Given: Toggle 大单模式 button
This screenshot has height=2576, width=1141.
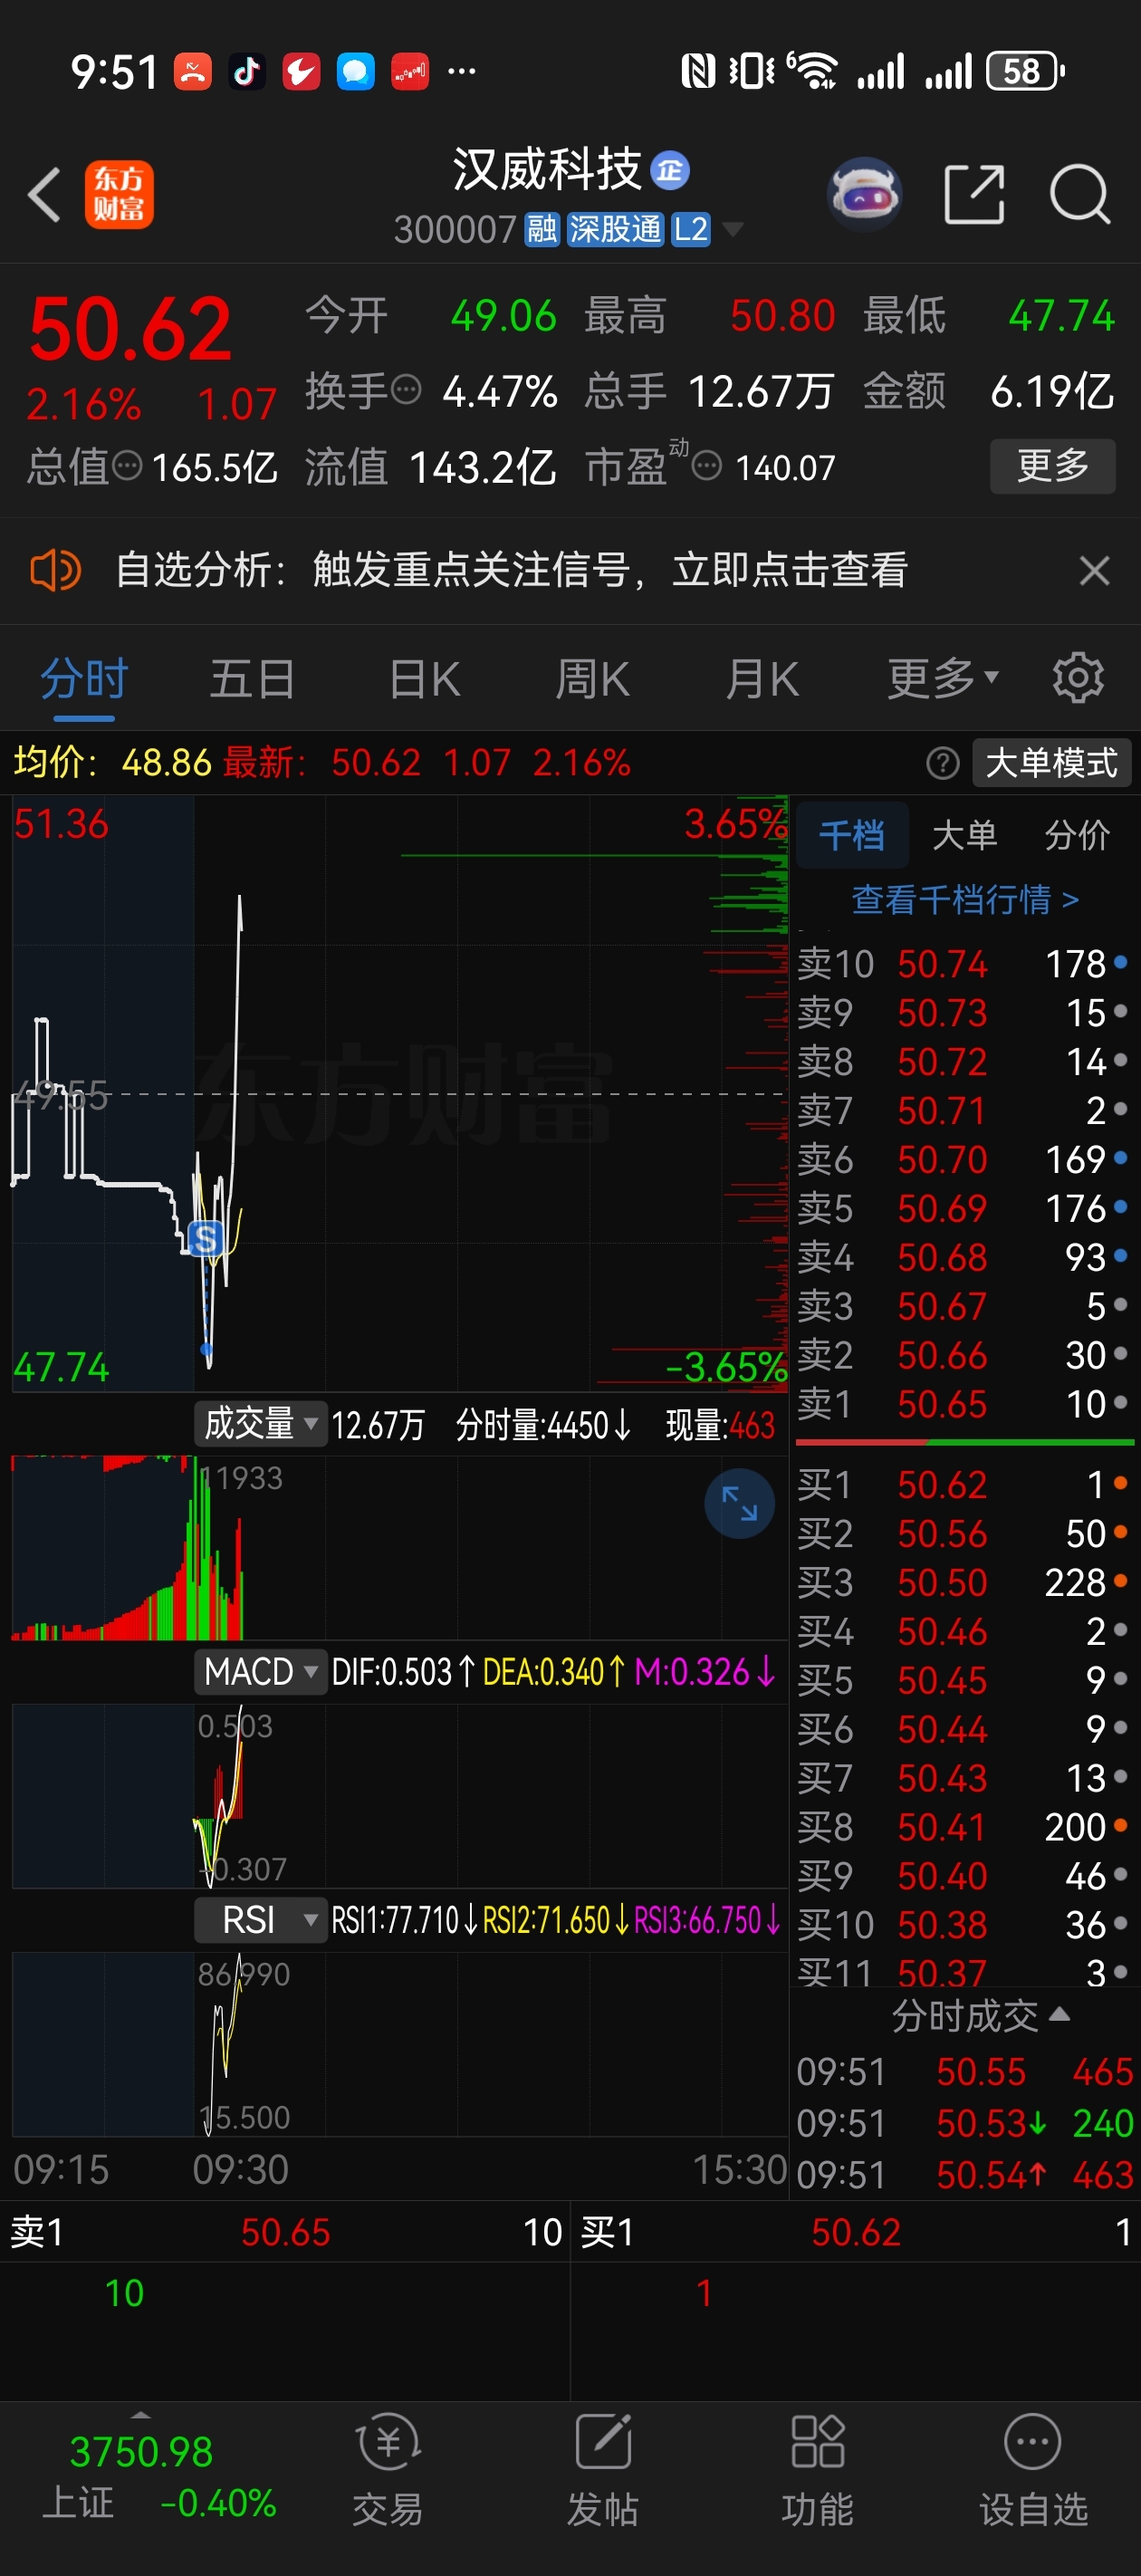Looking at the screenshot, I should [1052, 763].
